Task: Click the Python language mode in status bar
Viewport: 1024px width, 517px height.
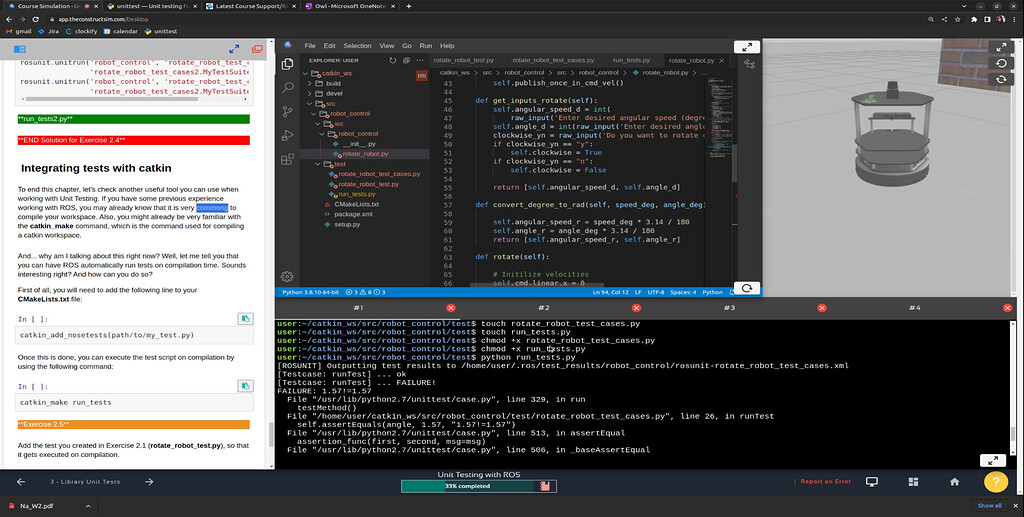Action: click(x=712, y=292)
